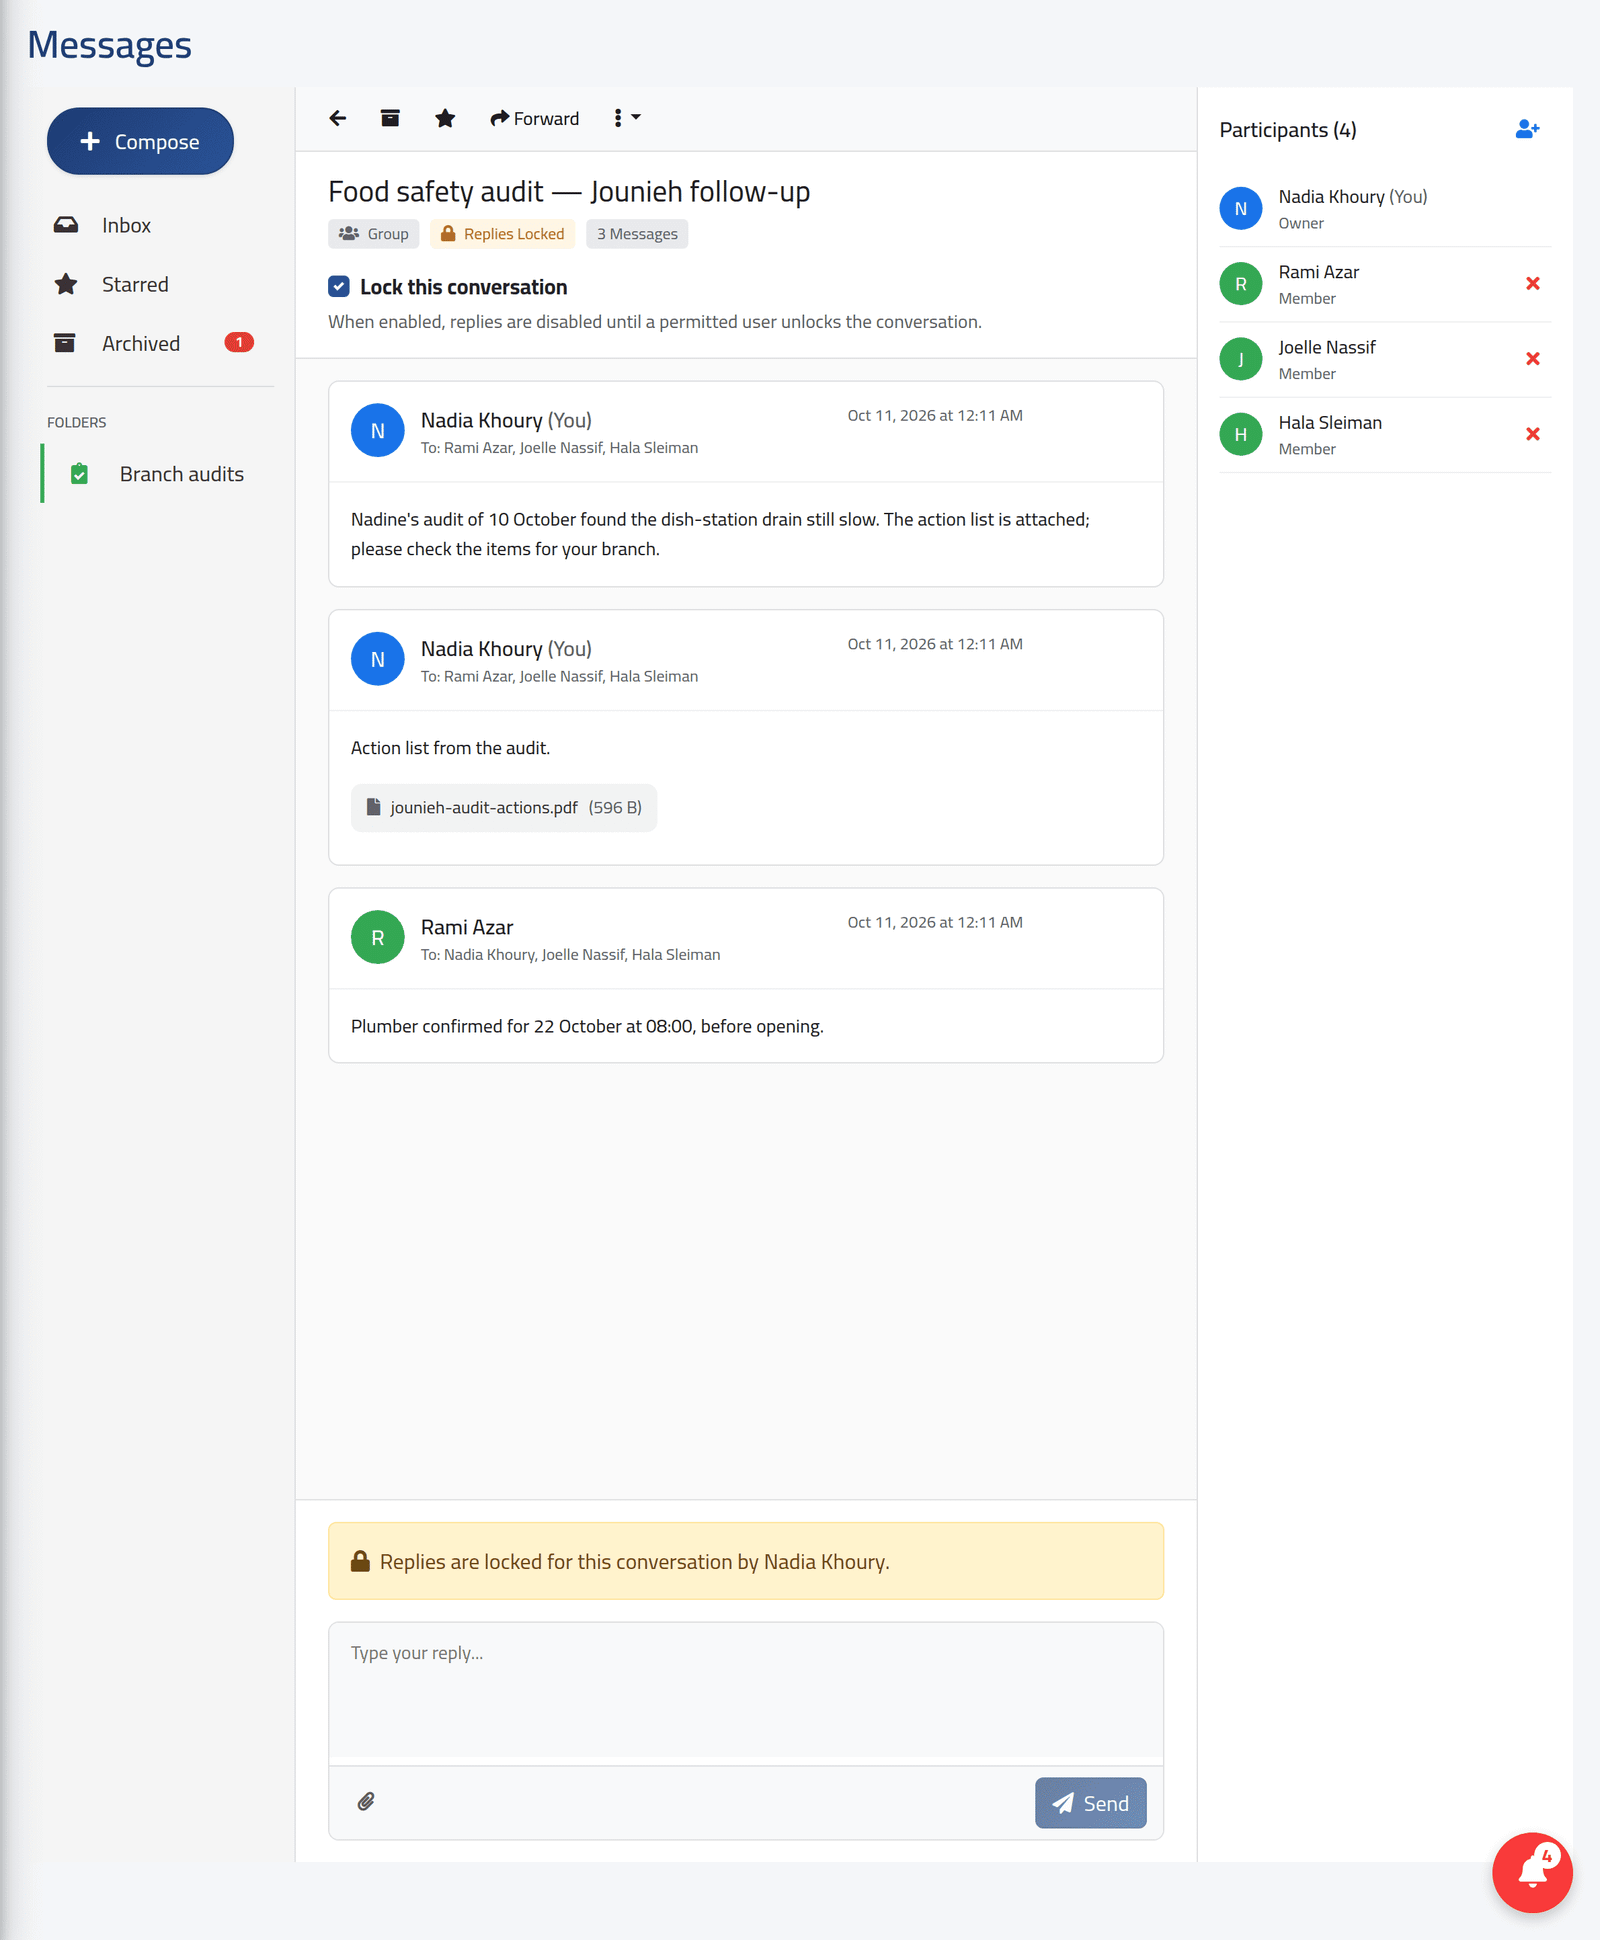1600x1940 pixels.
Task: Click the Messages page heading
Action: [x=110, y=45]
